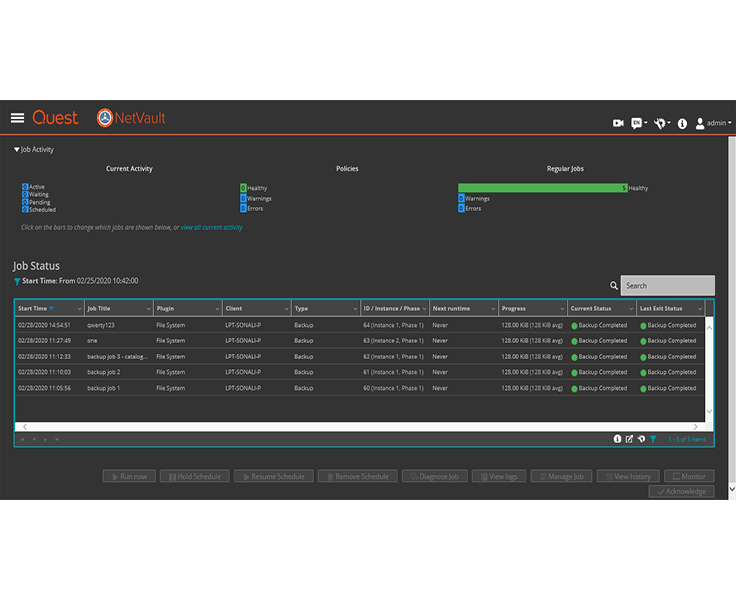Image resolution: width=736 pixels, height=600 pixels.
Task: Open the Job Title column menu
Action: tap(148, 309)
